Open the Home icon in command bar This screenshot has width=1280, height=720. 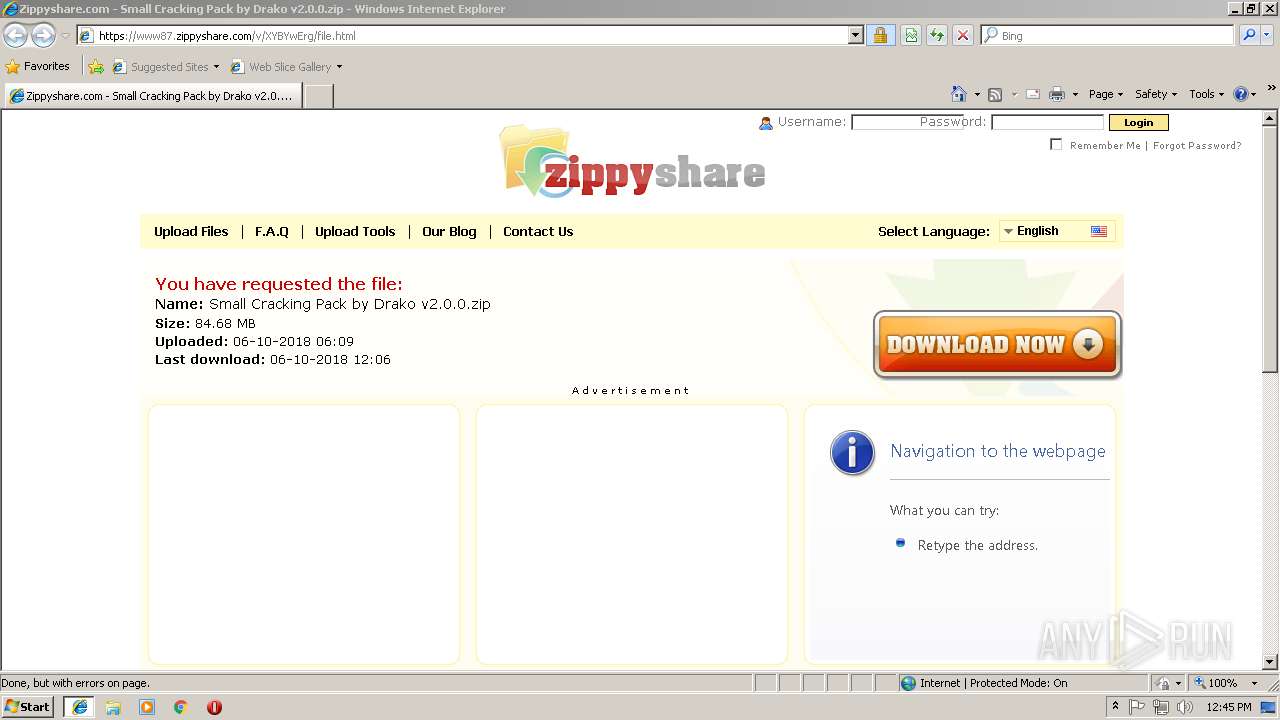coord(958,94)
